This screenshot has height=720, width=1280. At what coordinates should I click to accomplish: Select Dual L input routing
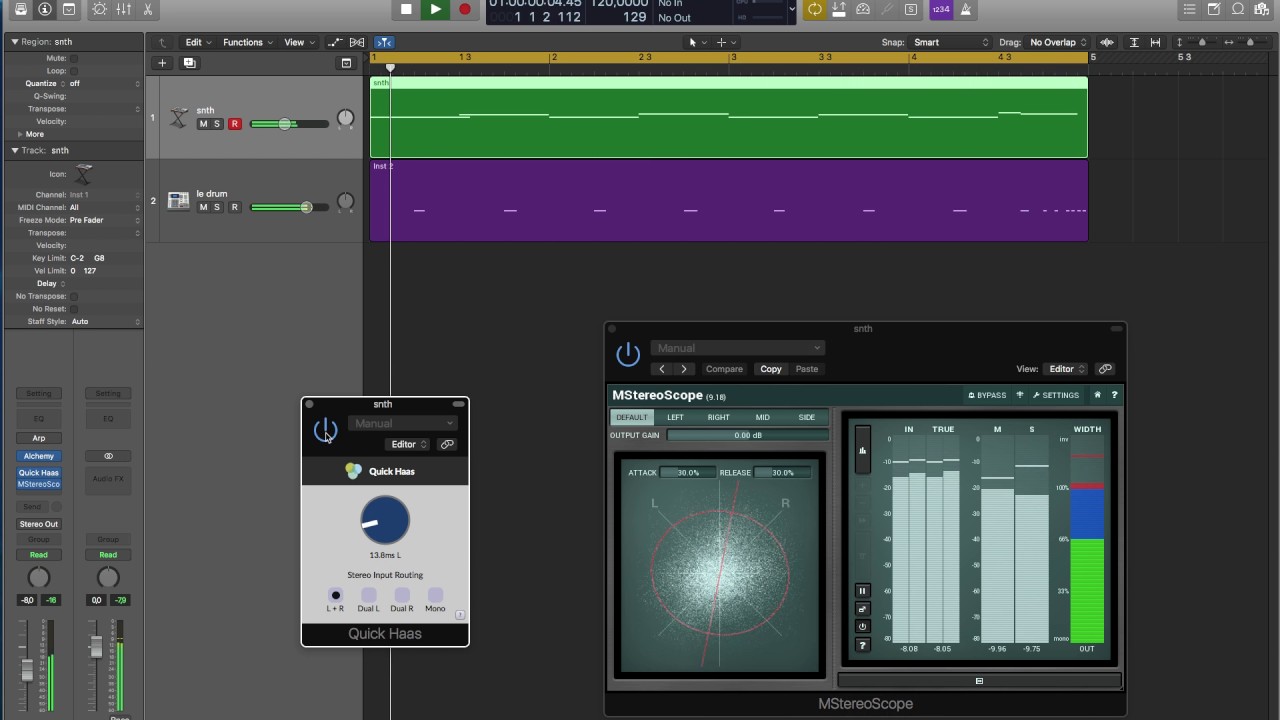(x=368, y=595)
